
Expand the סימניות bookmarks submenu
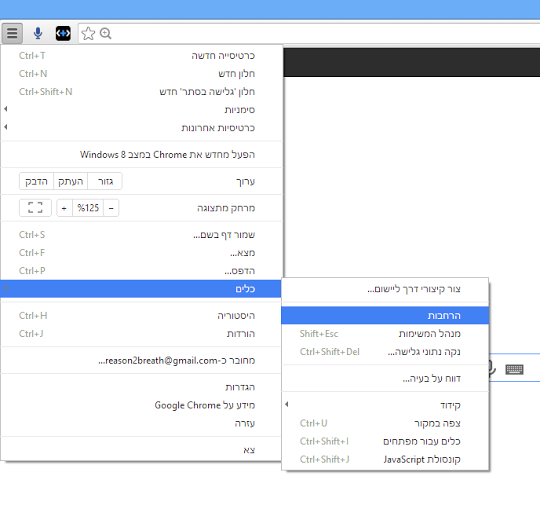click(141, 110)
